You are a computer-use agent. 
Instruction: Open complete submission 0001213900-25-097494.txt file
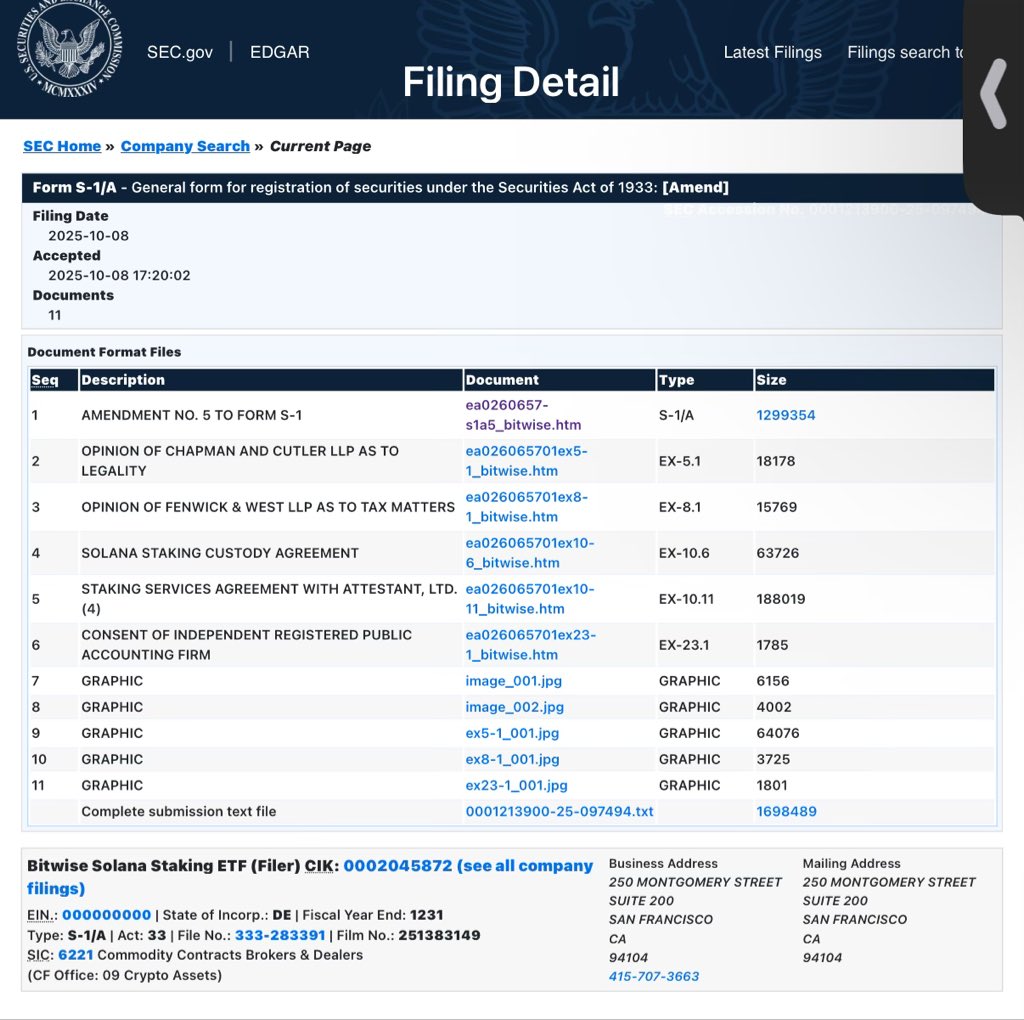(559, 812)
